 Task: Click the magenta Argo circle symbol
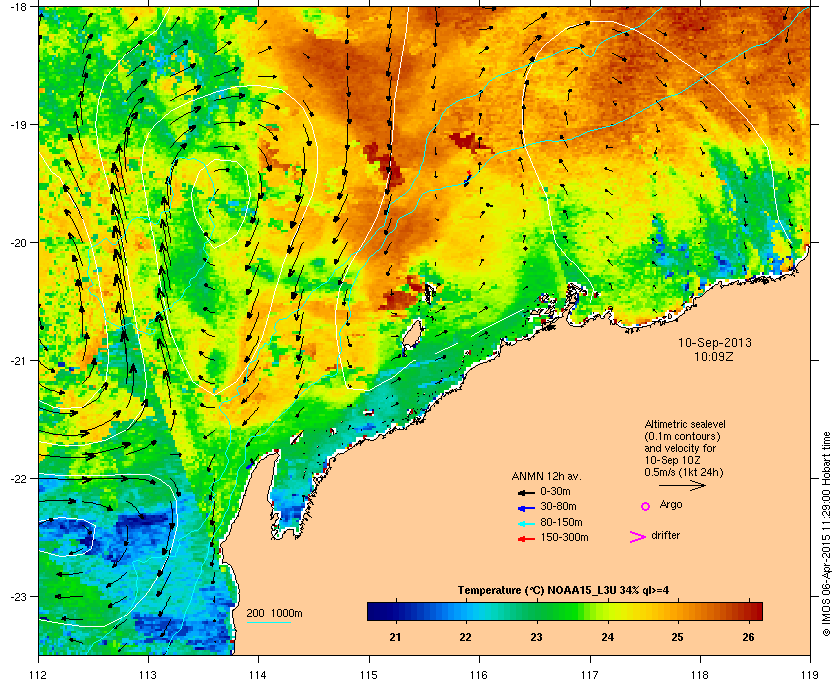(x=646, y=506)
